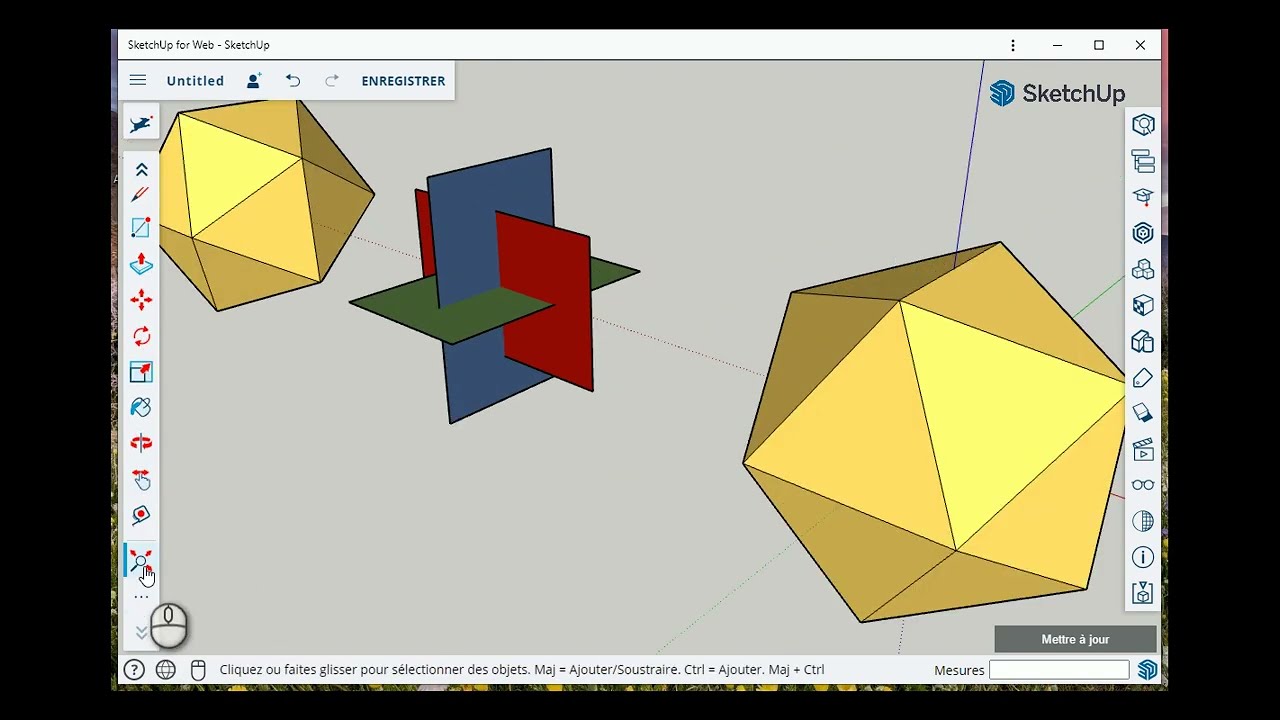Screen dimensions: 1280x720
Task: Click the SketchUp logo beside Mesures field
Action: [1147, 670]
